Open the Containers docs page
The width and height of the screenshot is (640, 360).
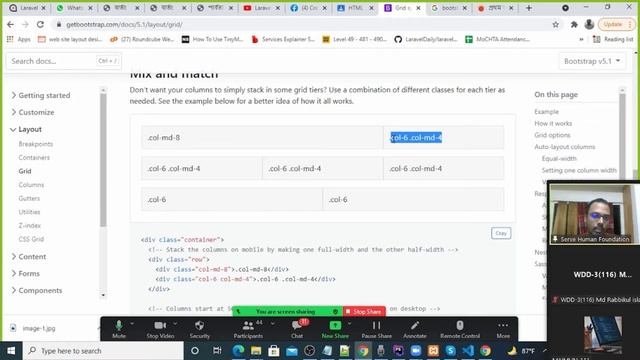(x=34, y=158)
